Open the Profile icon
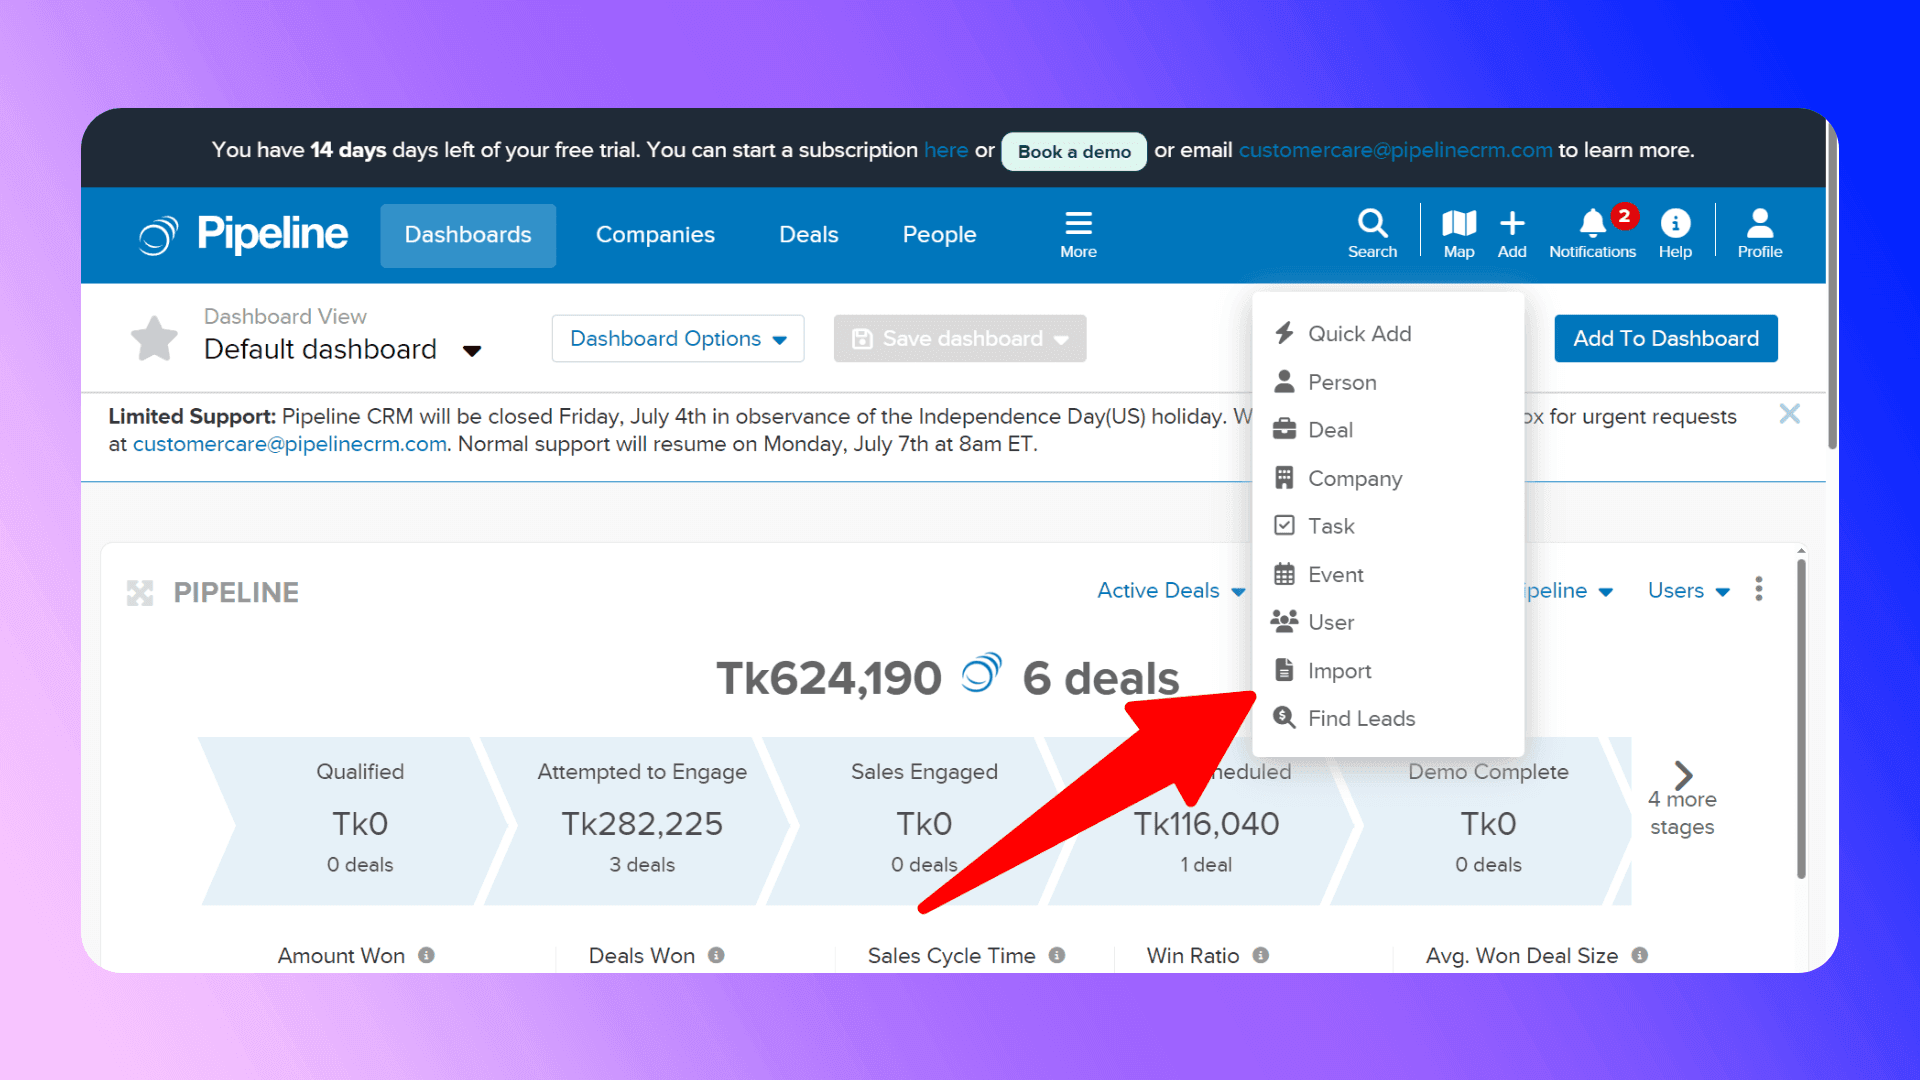Viewport: 1920px width, 1080px height. 1760,234
